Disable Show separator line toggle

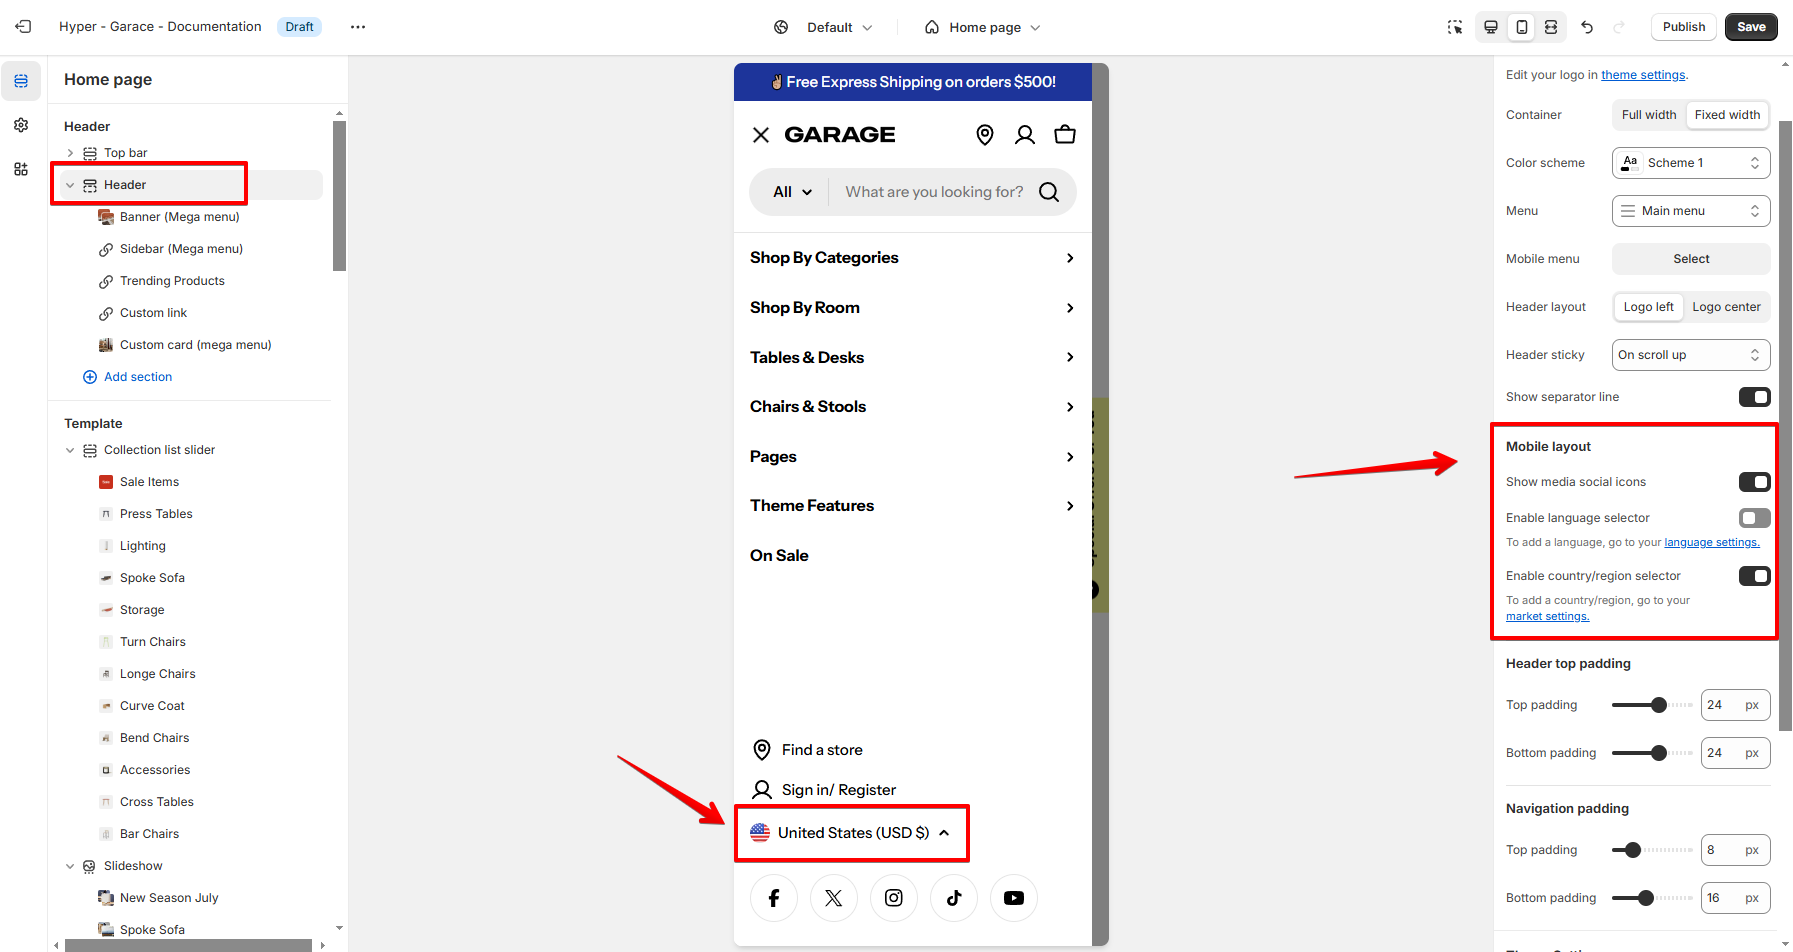1754,397
